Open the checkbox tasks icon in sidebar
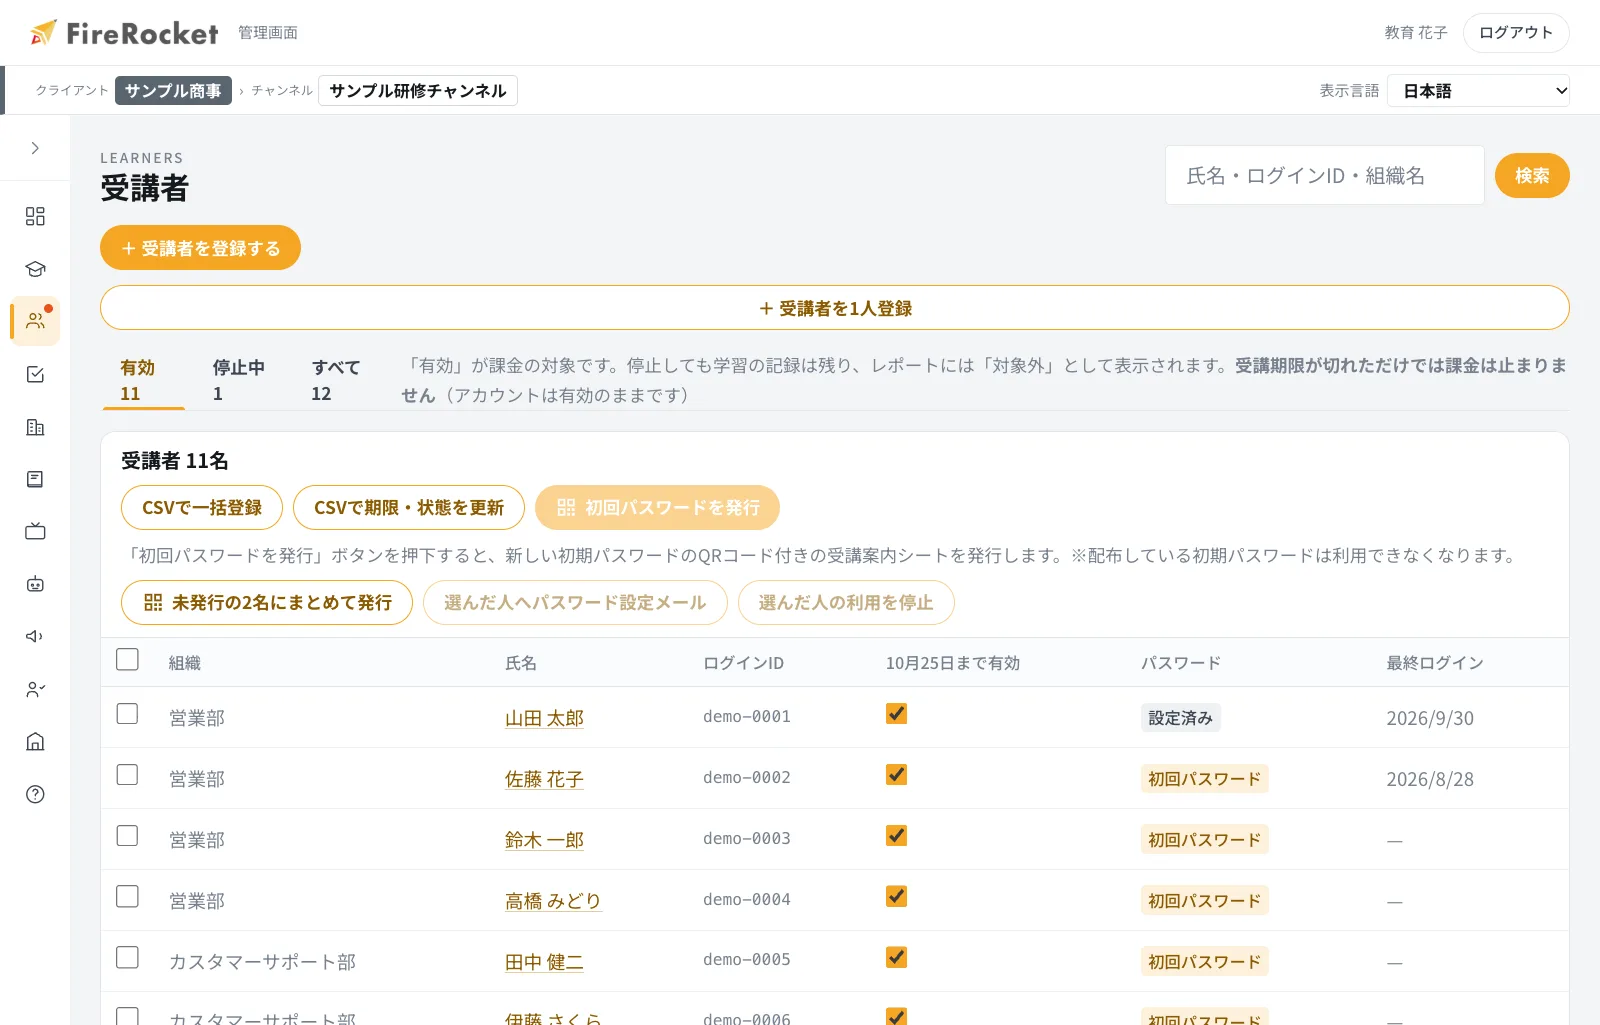 pyautogui.click(x=35, y=374)
